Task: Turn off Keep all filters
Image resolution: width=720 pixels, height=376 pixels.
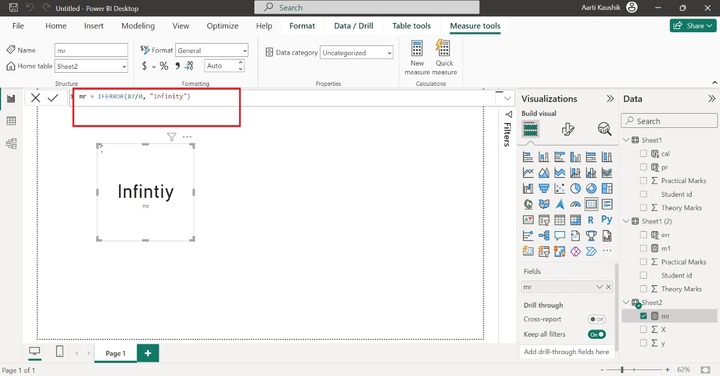Action: tap(597, 334)
